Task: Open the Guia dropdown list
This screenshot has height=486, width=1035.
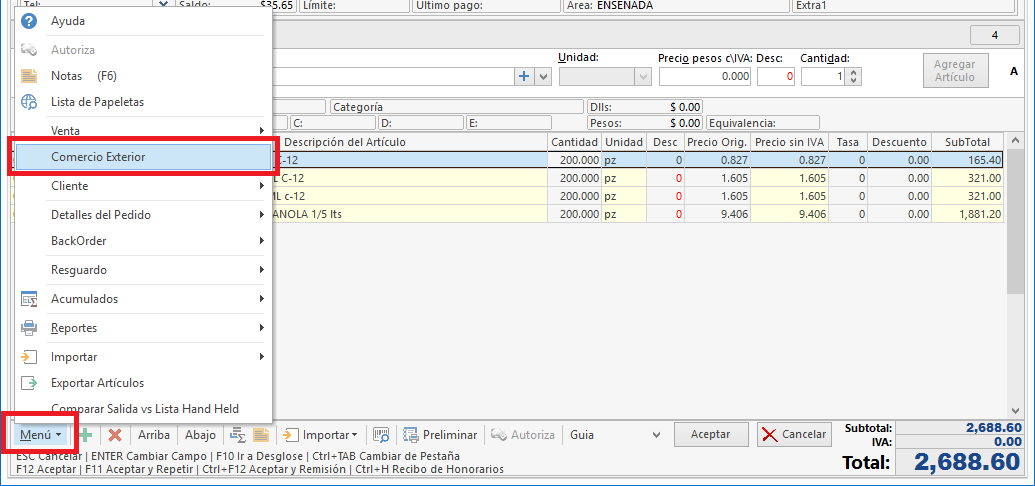Action: pyautogui.click(x=656, y=435)
